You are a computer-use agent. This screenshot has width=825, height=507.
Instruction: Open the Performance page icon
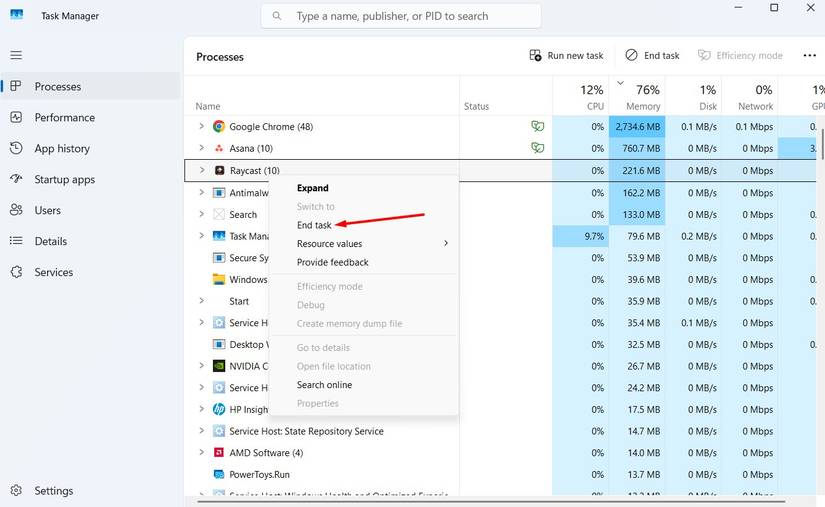16,117
